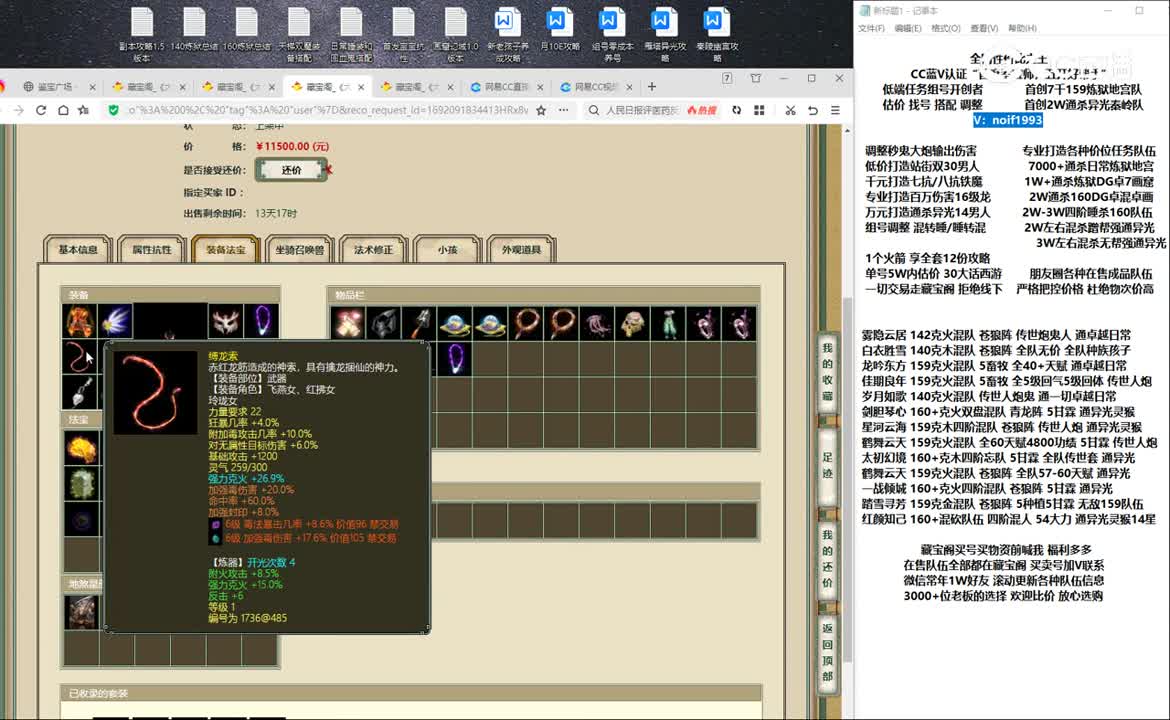Select the axe item in the inventory
The height and width of the screenshot is (720, 1170).
click(419, 324)
